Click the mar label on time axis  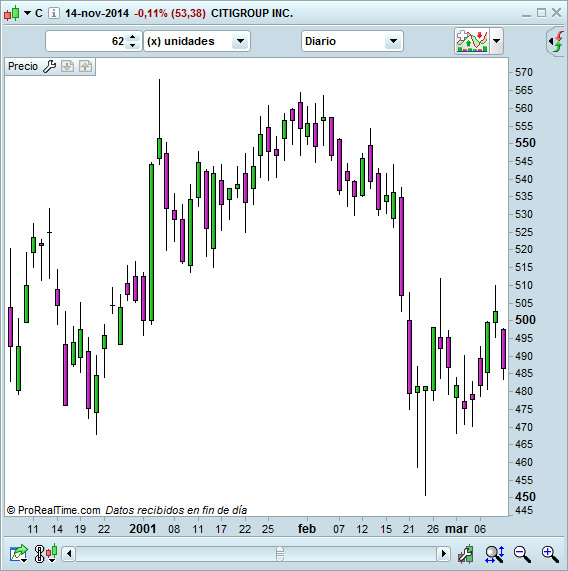[456, 529]
